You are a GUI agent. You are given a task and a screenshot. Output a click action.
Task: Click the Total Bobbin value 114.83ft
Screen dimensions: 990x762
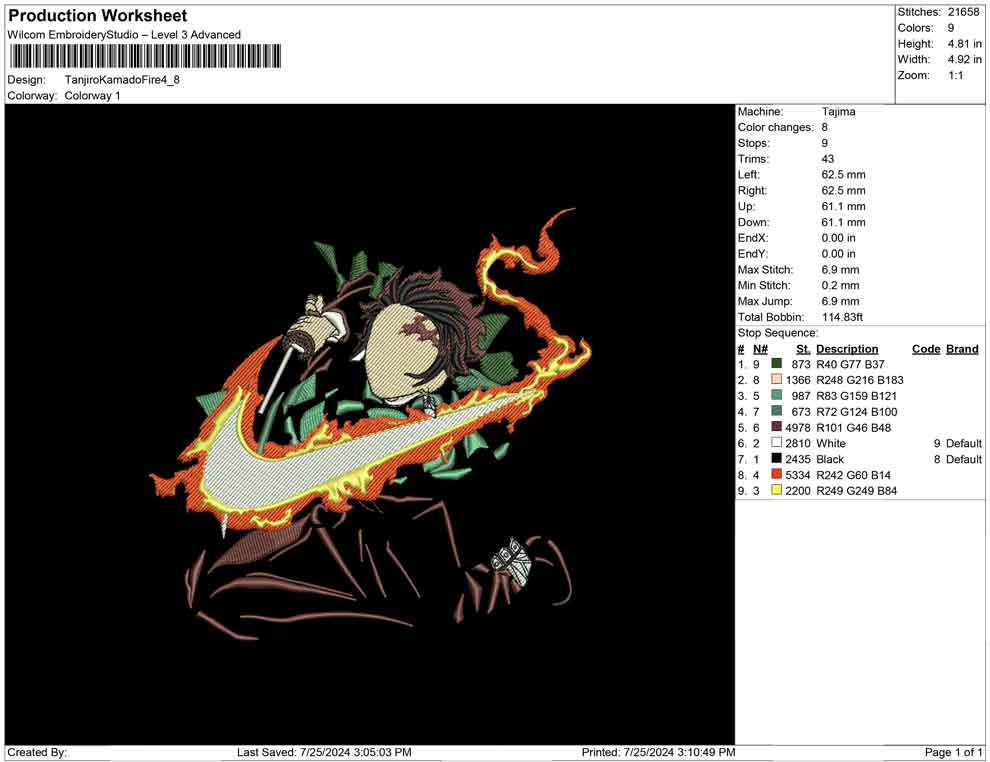[x=842, y=317]
